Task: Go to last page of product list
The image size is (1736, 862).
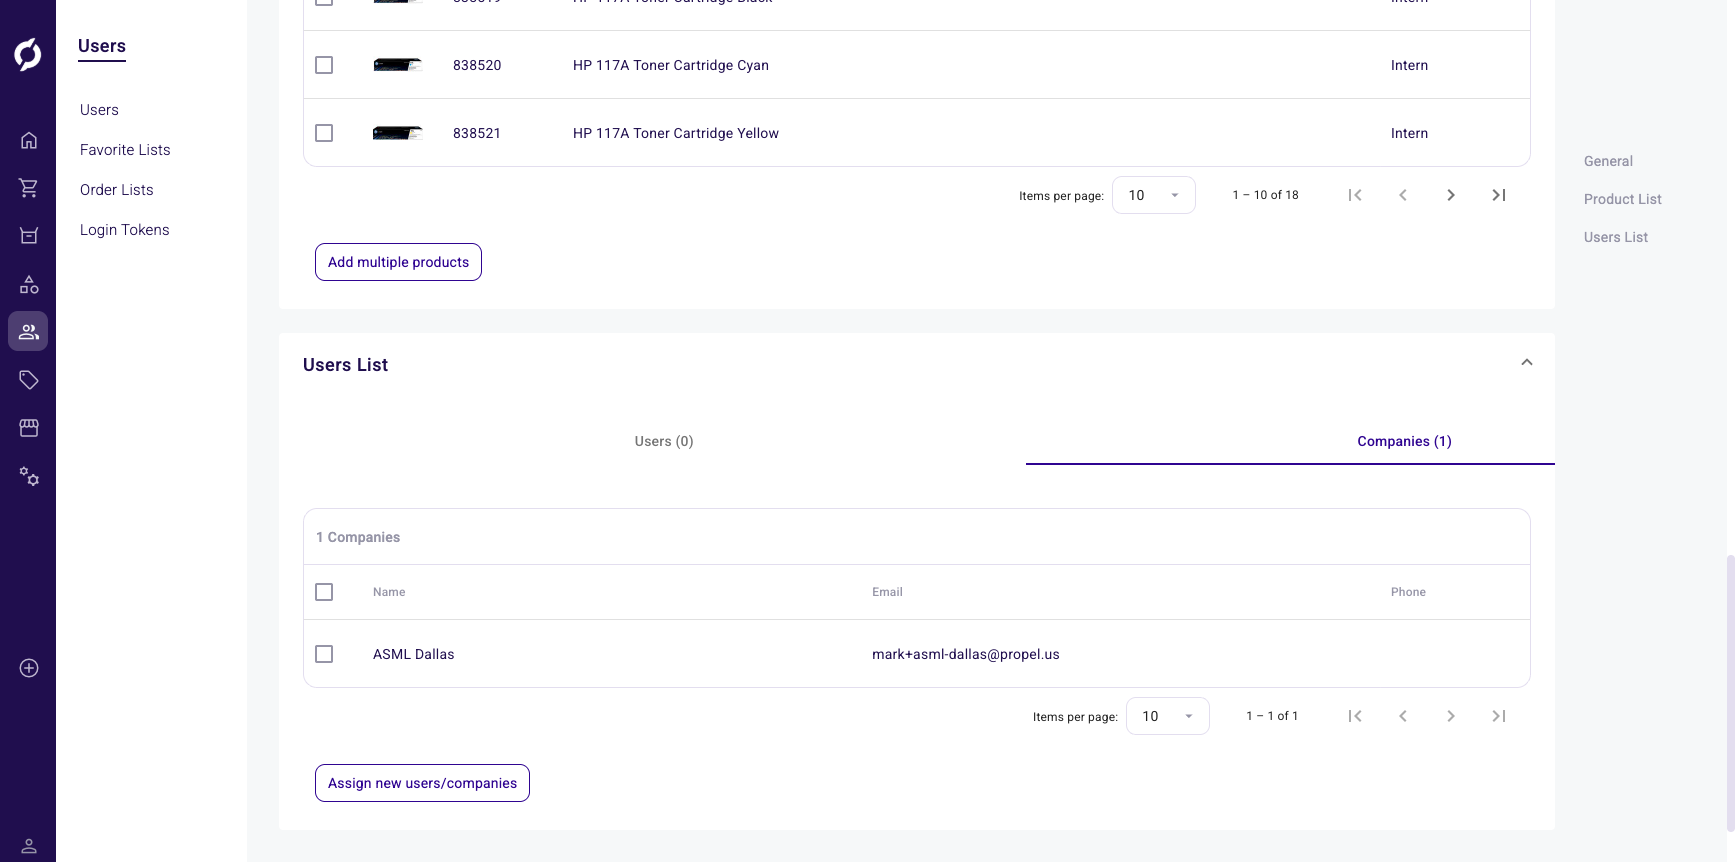Action: click(x=1499, y=195)
